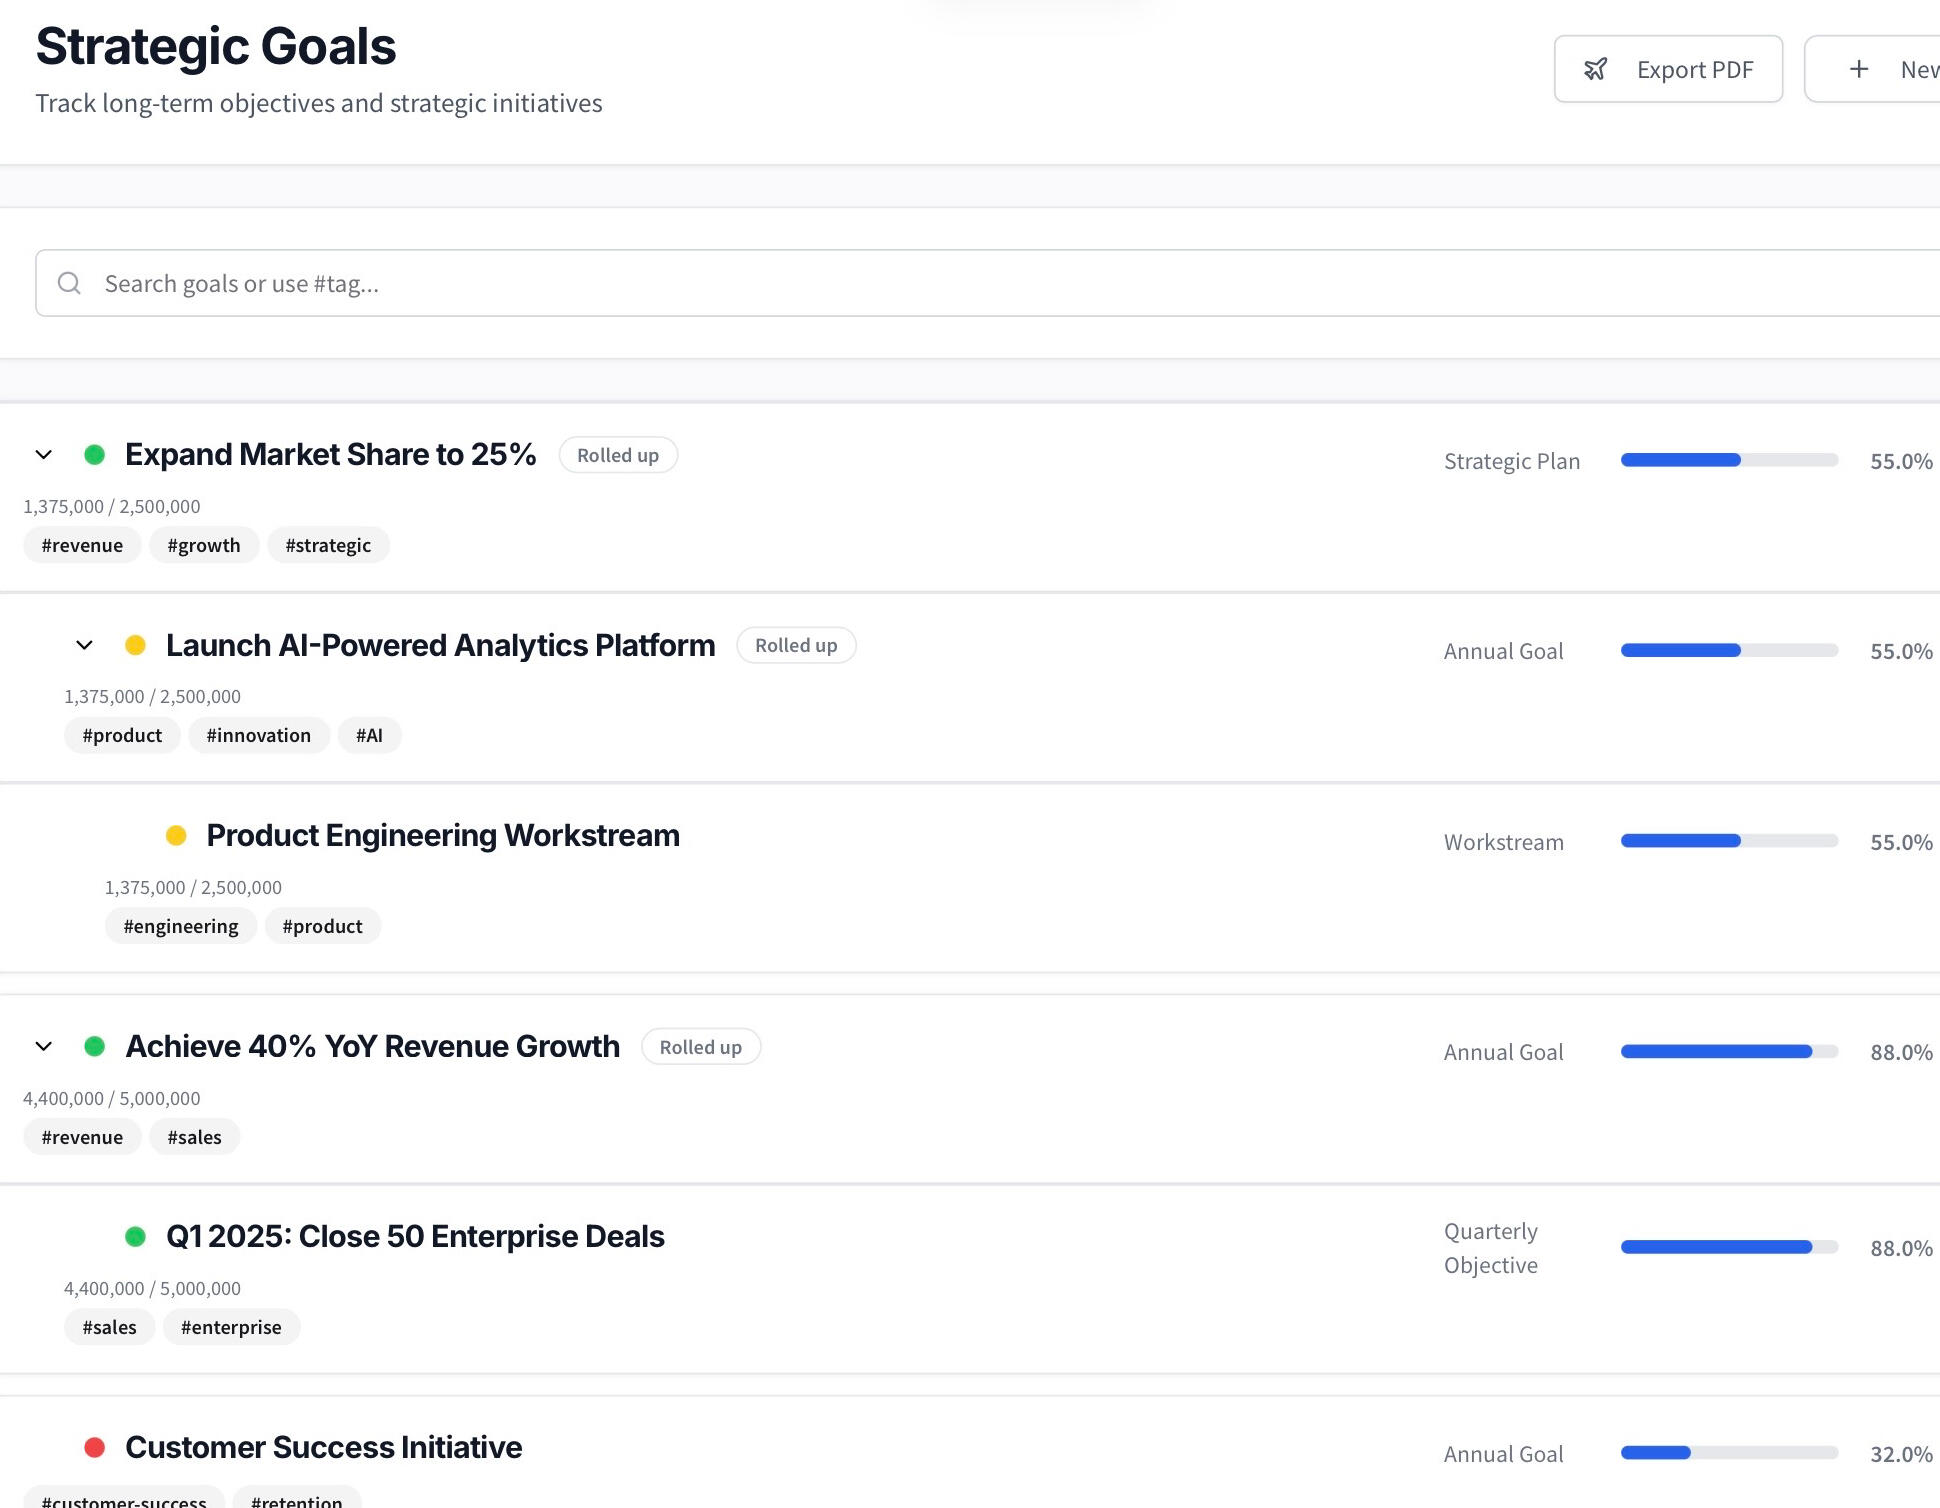Select the #innovation tag
This screenshot has height=1508, width=1940.
click(x=258, y=735)
